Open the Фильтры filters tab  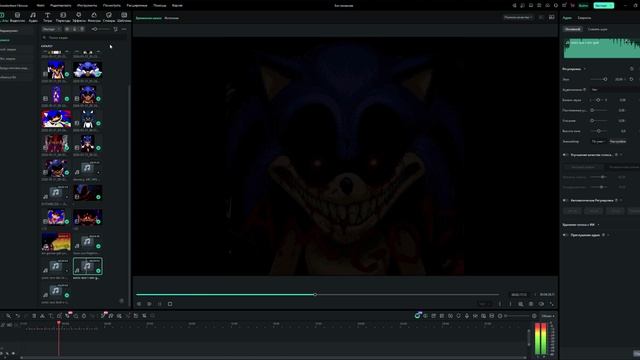(94, 17)
